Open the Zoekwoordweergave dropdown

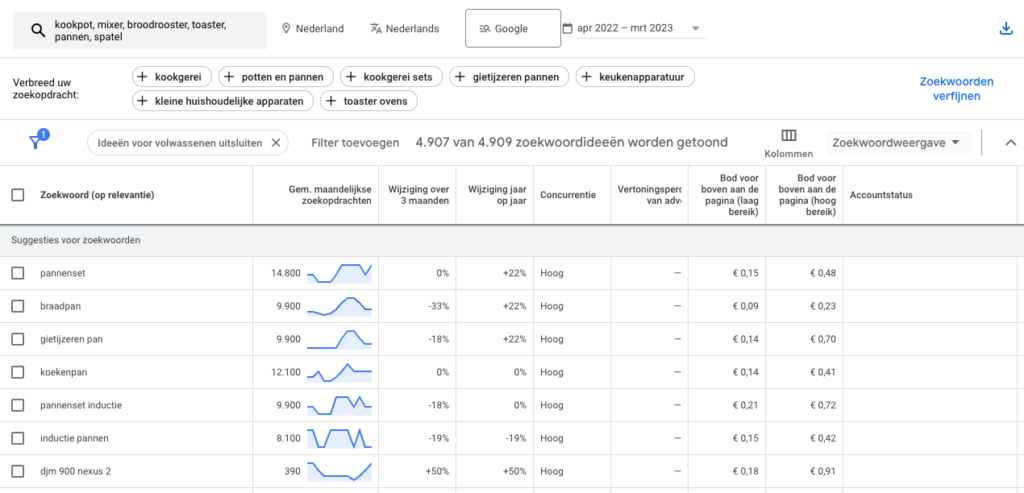click(899, 143)
